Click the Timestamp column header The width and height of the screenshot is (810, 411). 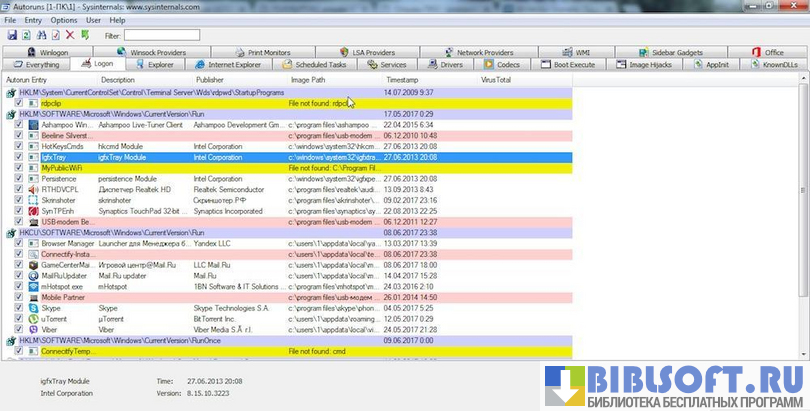(x=402, y=78)
